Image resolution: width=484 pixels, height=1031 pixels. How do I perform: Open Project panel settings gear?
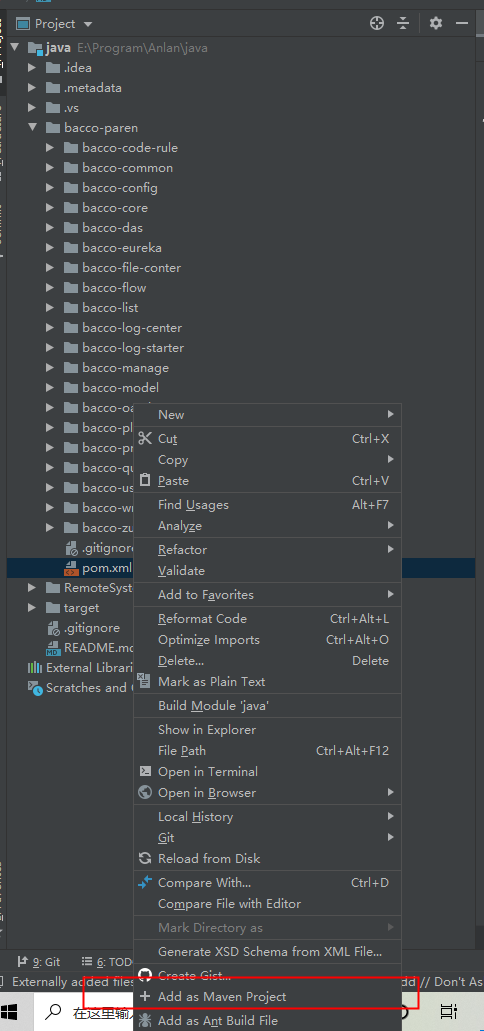pos(436,24)
